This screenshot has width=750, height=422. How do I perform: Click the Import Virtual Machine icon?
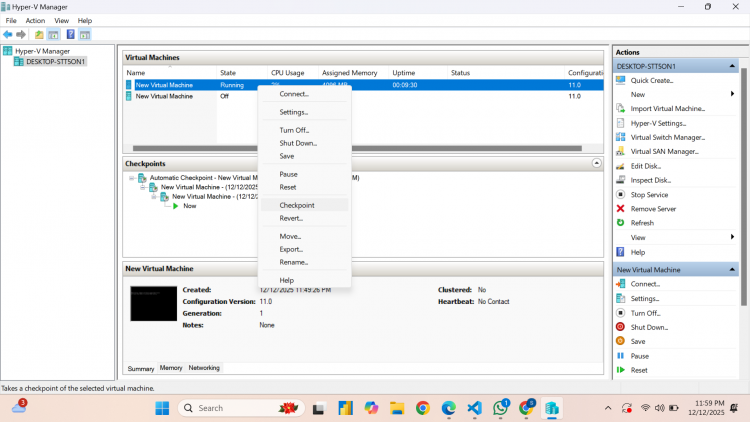pos(620,108)
